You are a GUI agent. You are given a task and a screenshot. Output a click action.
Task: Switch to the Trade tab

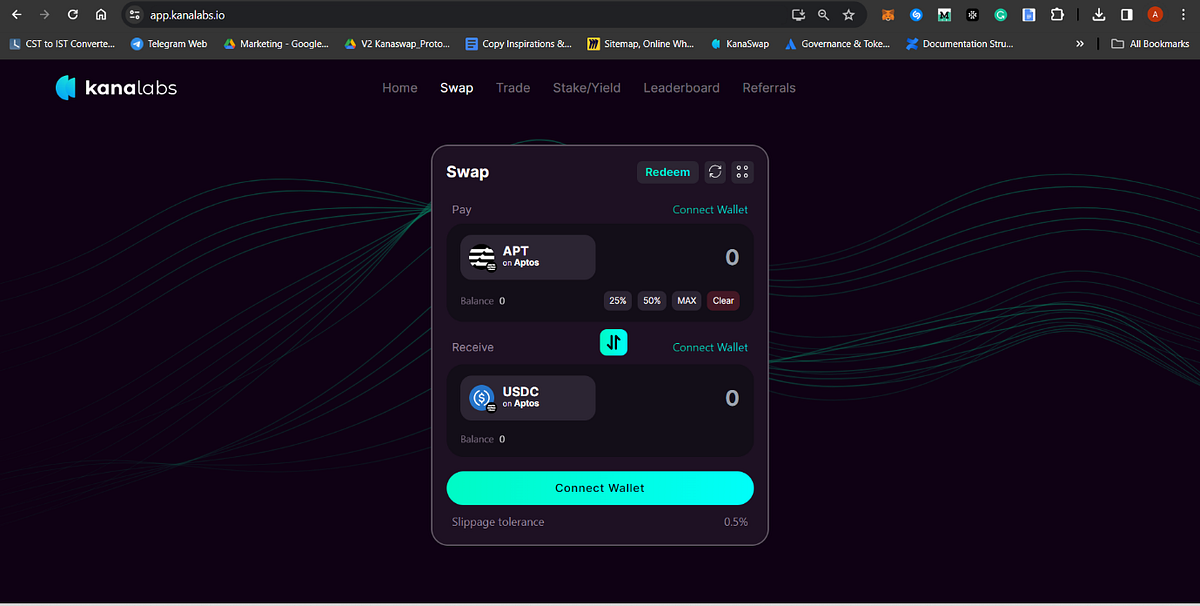(512, 88)
